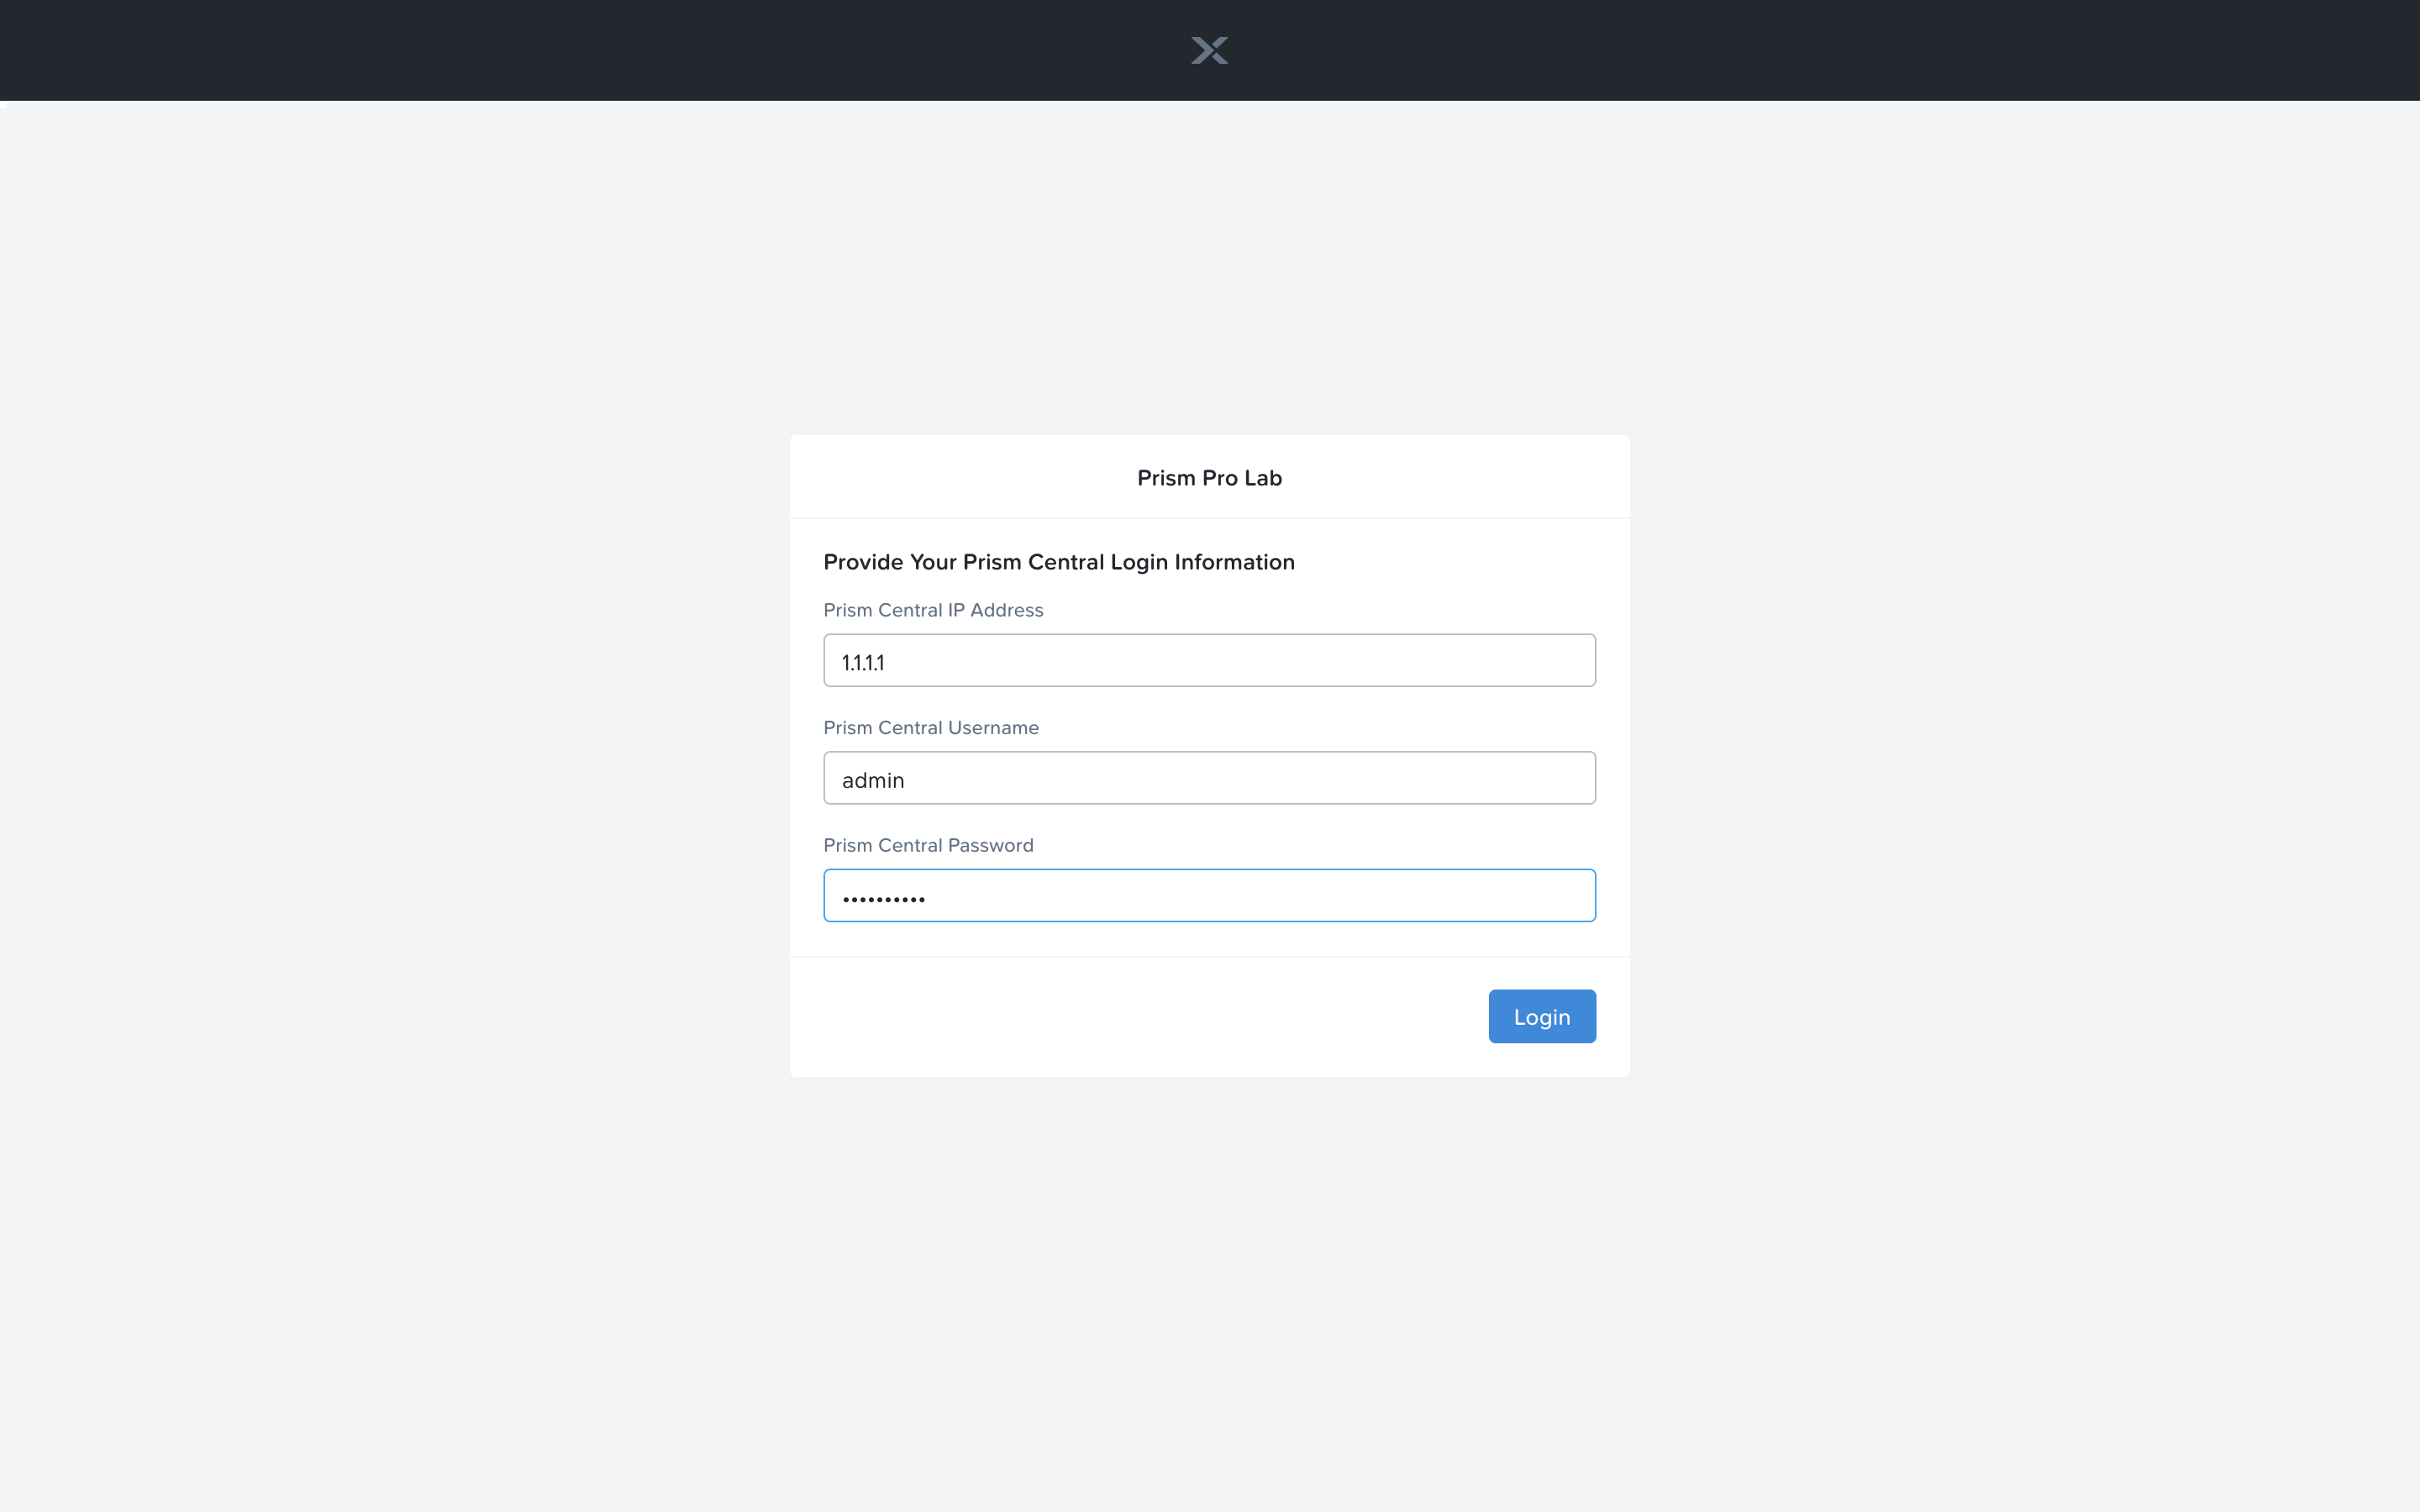Image resolution: width=2420 pixels, height=1512 pixels.
Task: Click into the Prism Central Password field
Action: click(x=1209, y=895)
